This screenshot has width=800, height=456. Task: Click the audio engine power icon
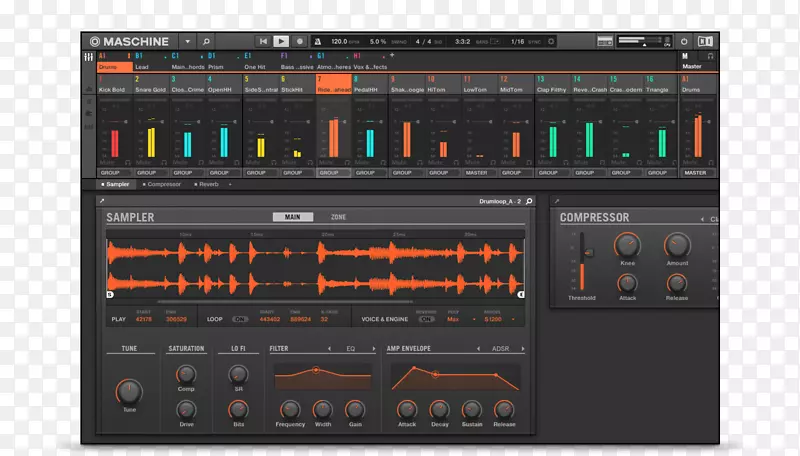click(x=684, y=41)
